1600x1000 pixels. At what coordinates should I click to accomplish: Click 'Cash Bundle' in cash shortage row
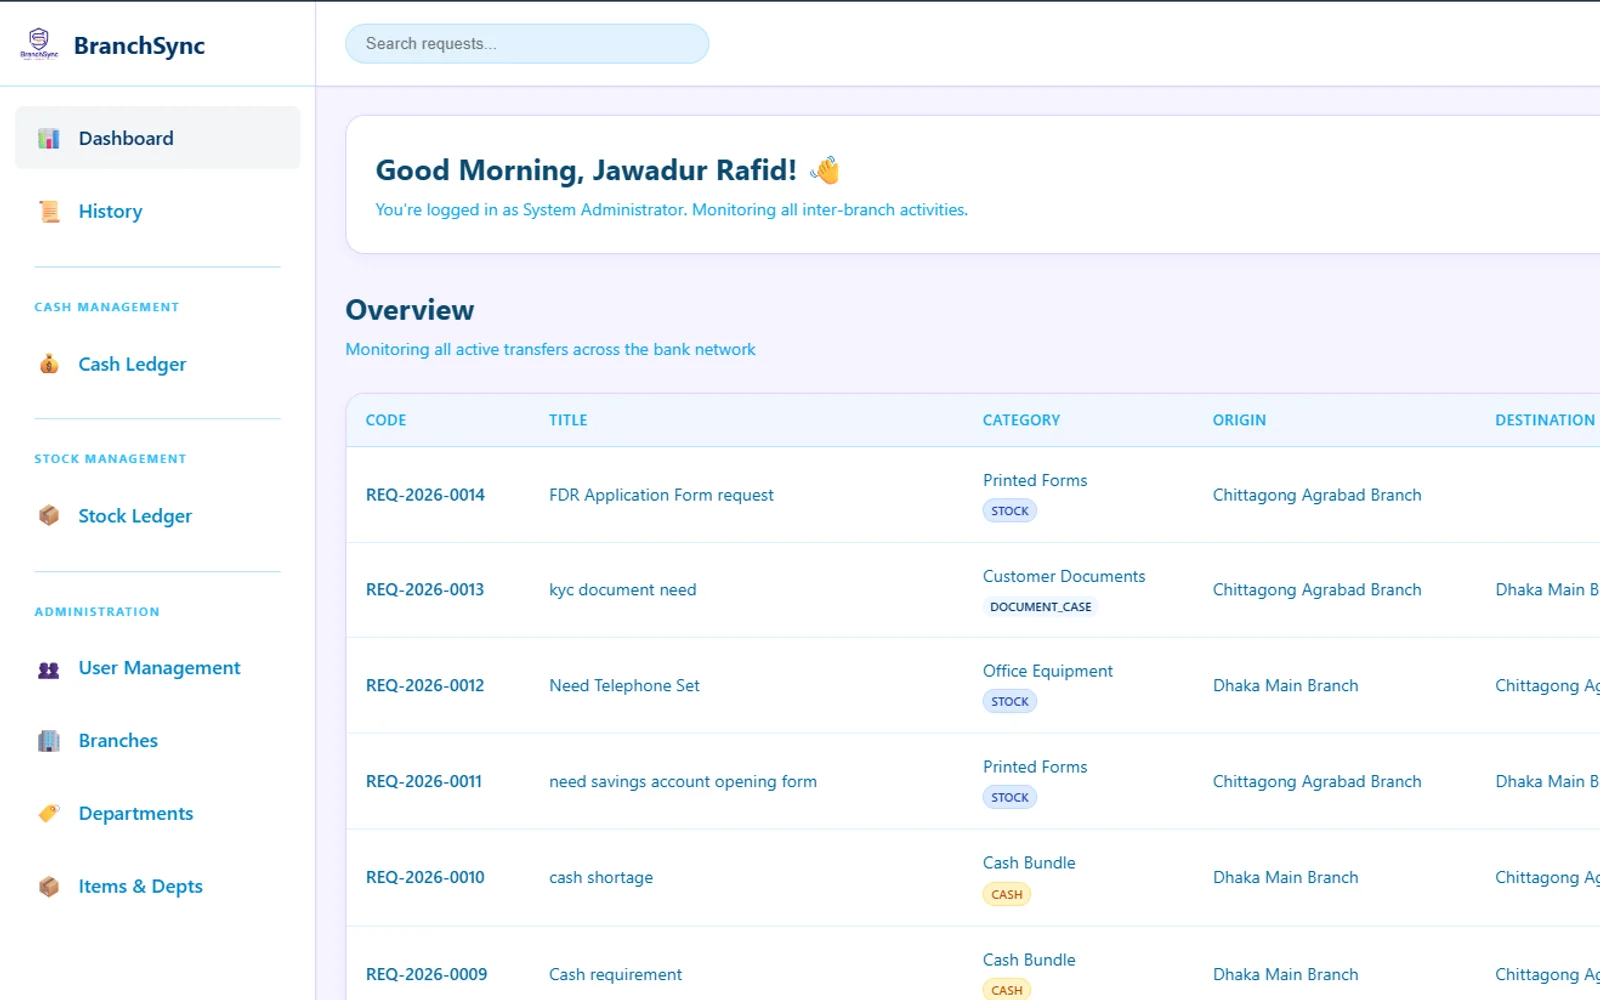tap(1029, 863)
